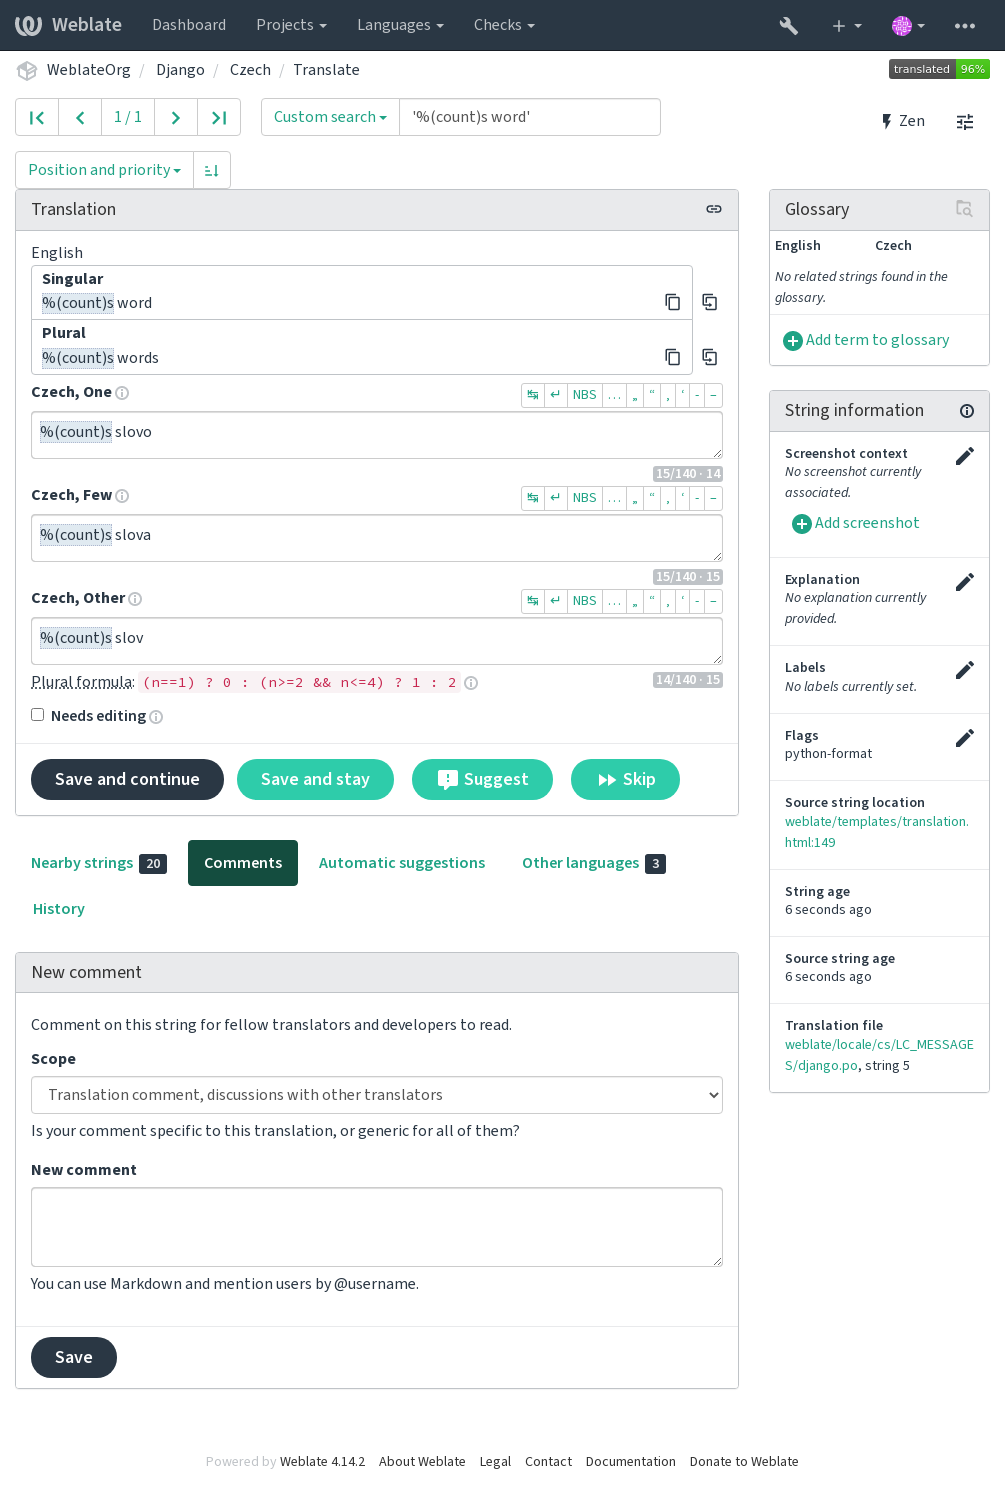Clone the plural source into translation
The width and height of the screenshot is (1005, 1500).
coord(710,356)
